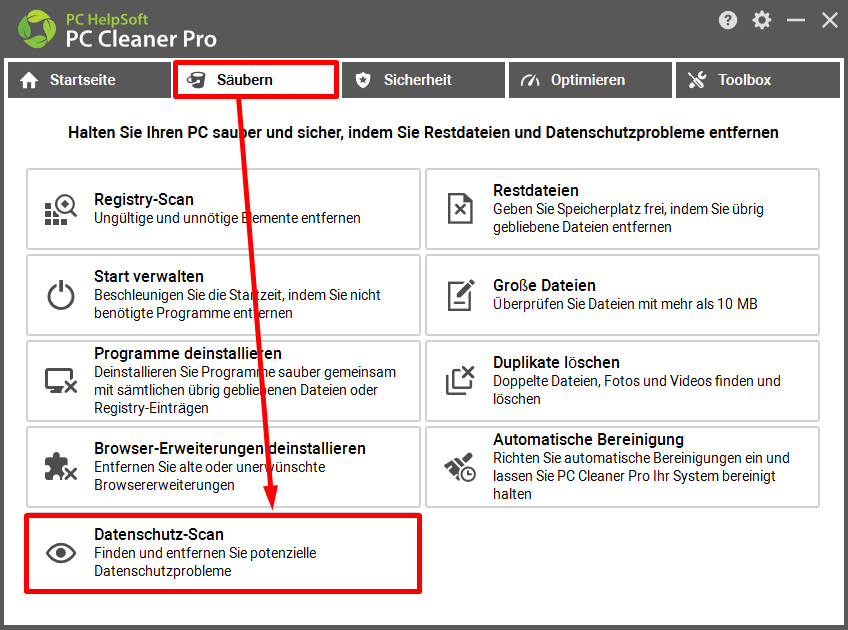Click the Programme deinstallieren monitor icon
The width and height of the screenshot is (848, 630).
click(61, 381)
